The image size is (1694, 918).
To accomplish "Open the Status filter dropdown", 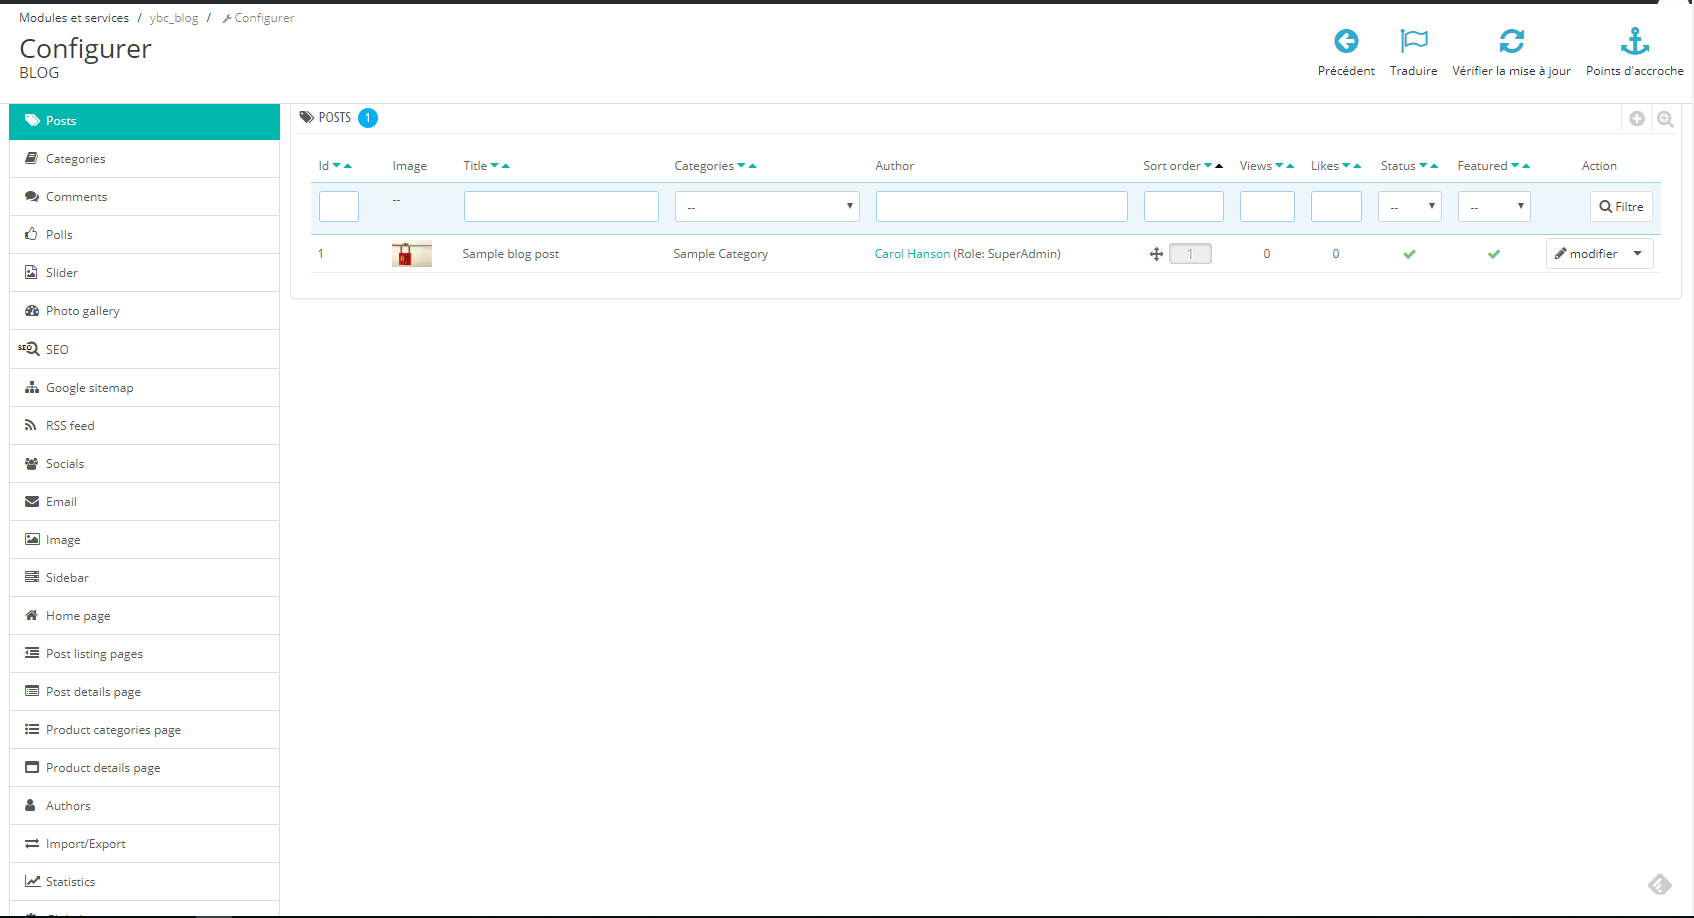I will pos(1410,206).
